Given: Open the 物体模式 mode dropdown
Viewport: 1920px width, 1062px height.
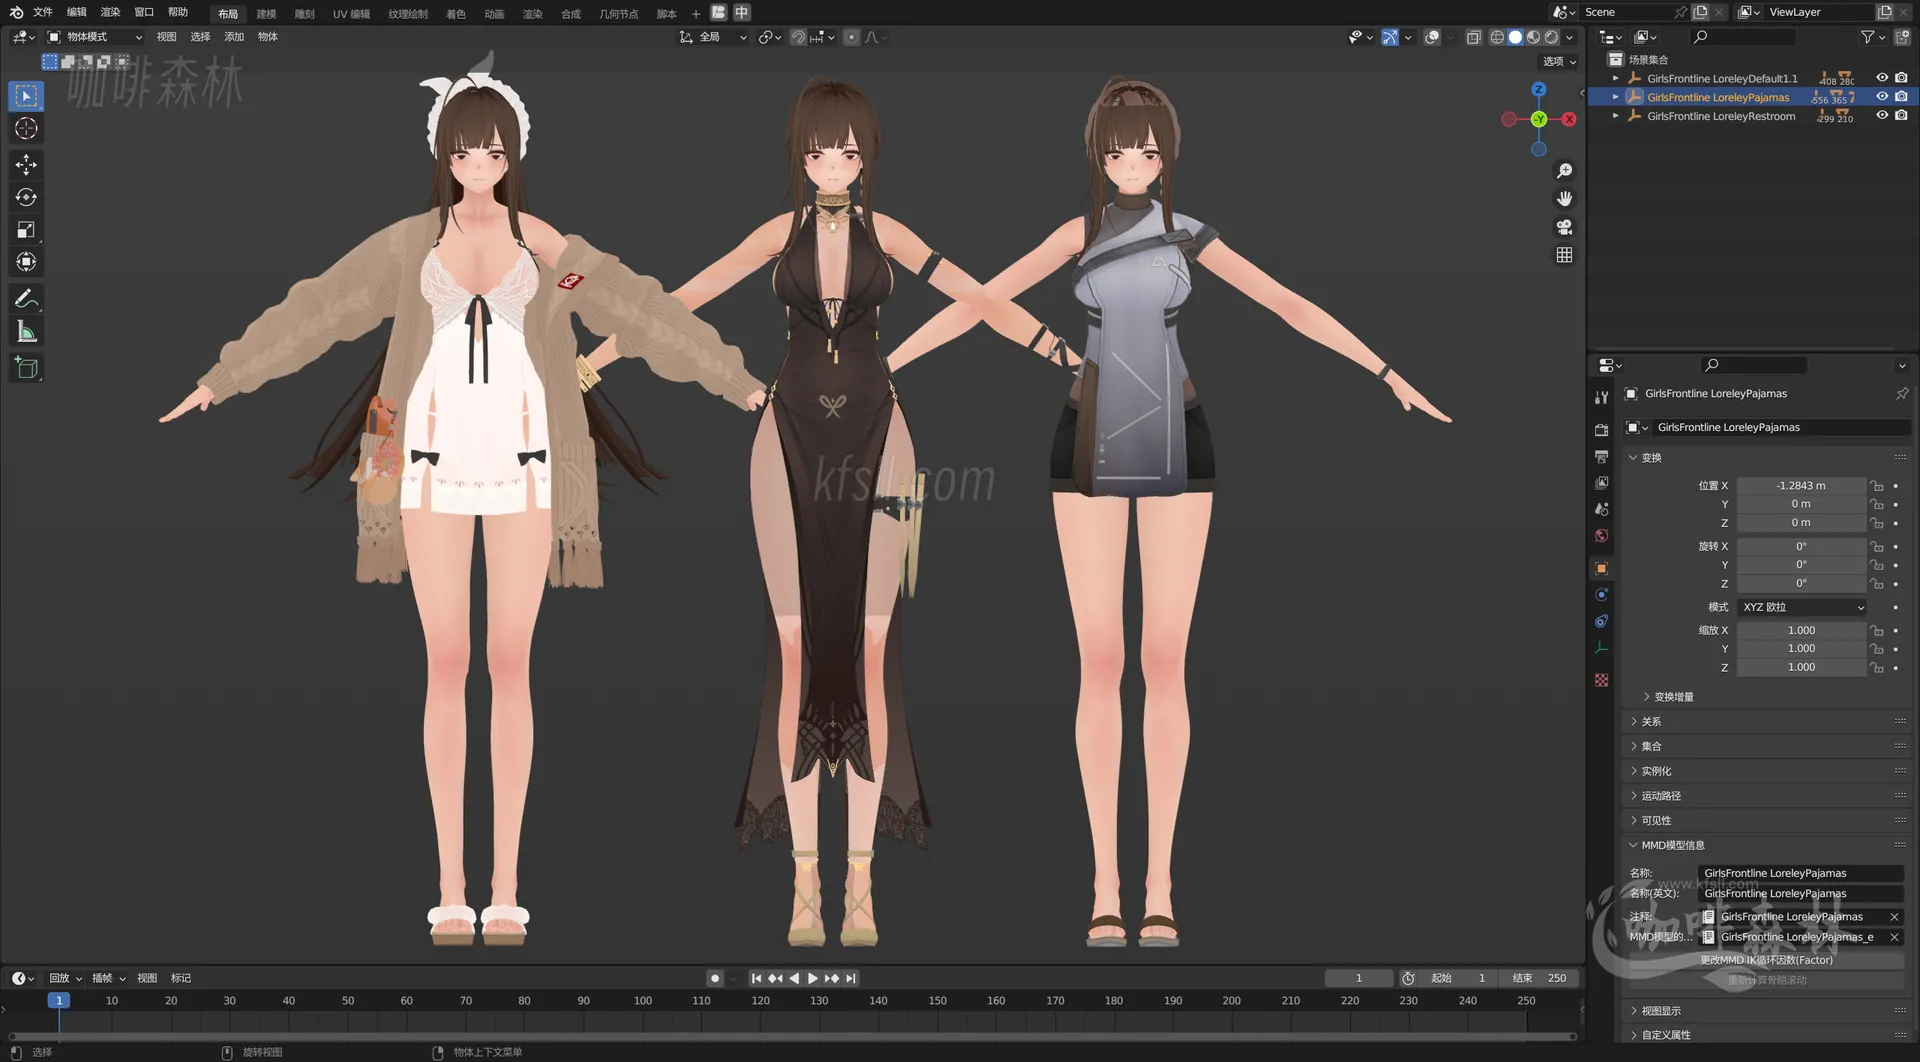Looking at the screenshot, I should click(95, 37).
